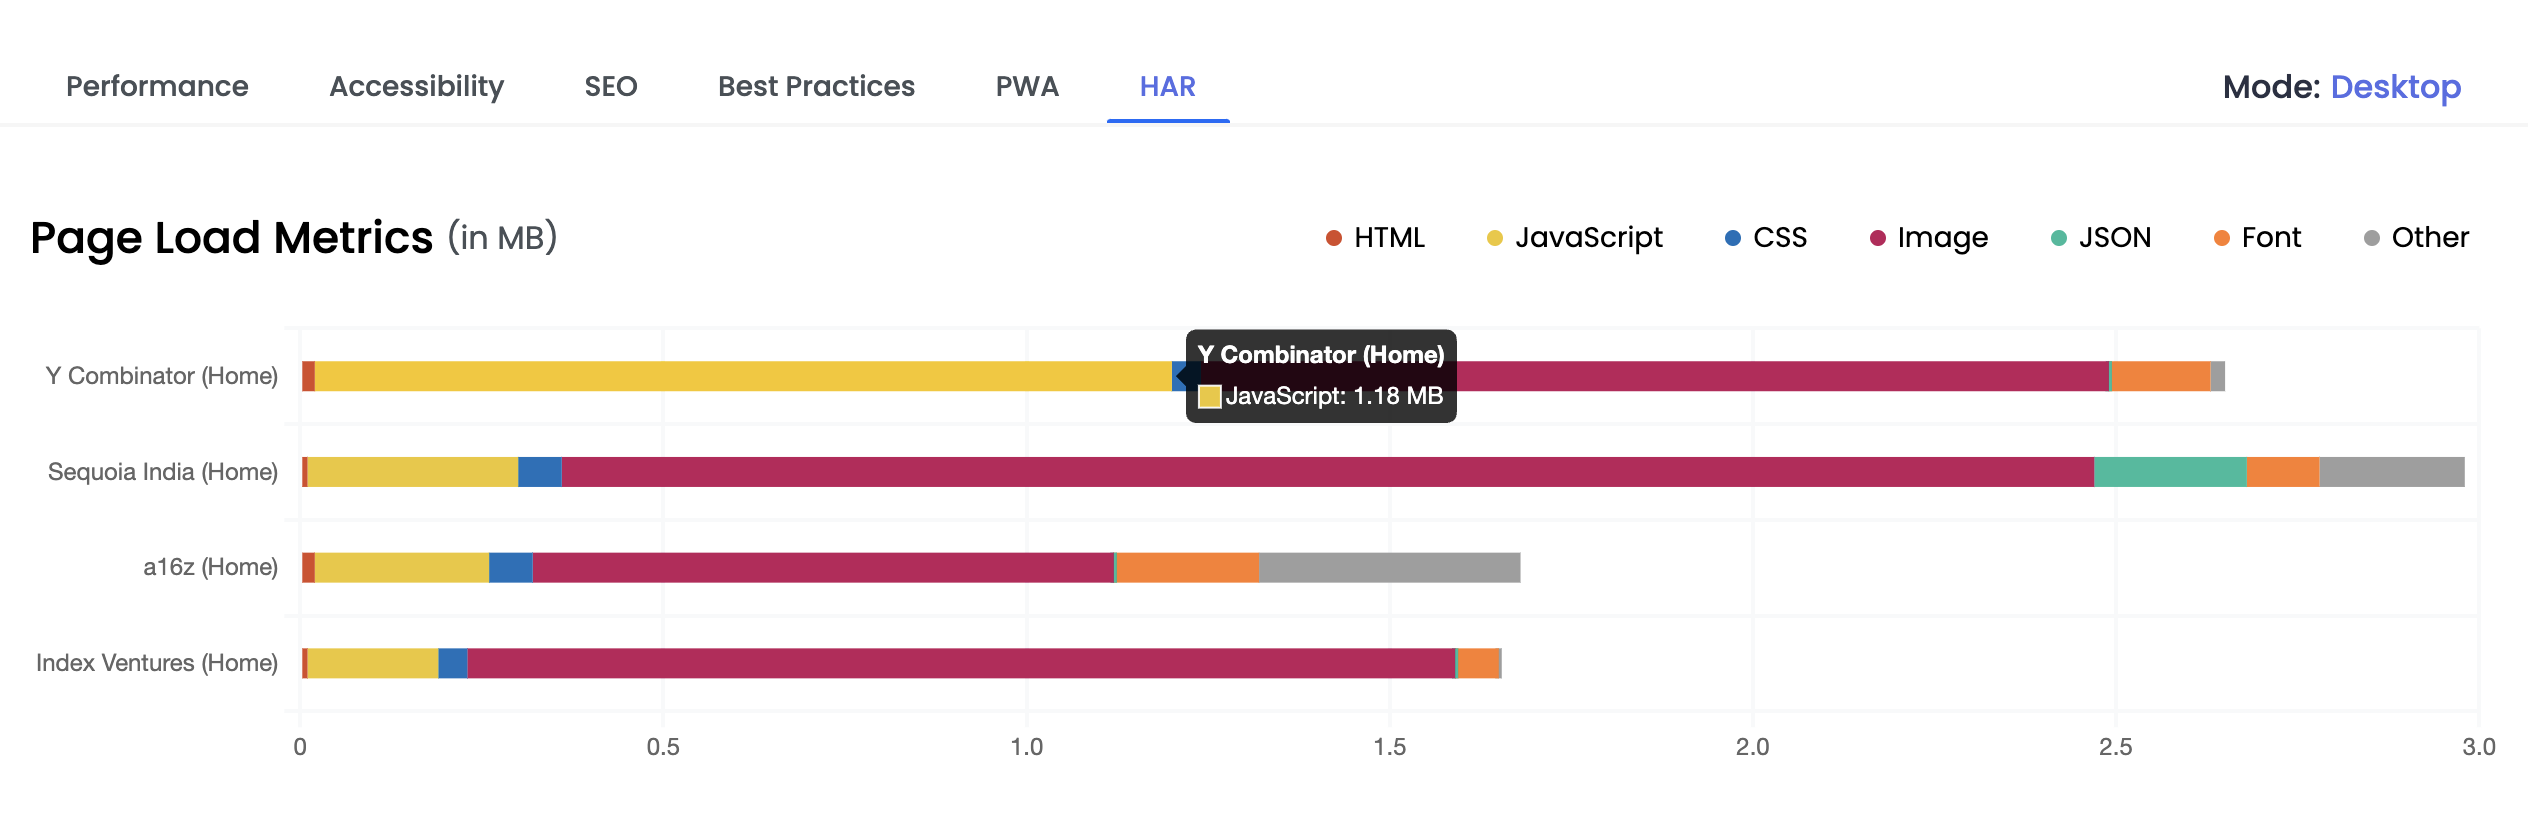This screenshot has height=832, width=2528.
Task: Click the 1.5 x-axis tick label
Action: click(1390, 747)
